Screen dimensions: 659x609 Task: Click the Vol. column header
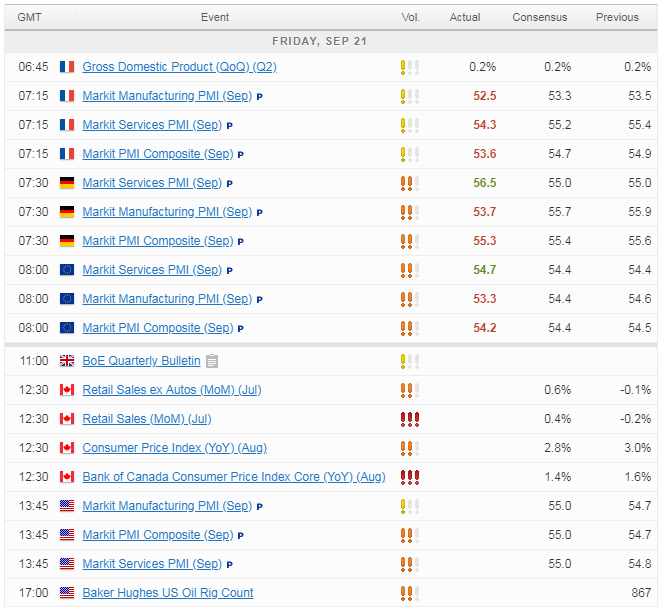[410, 17]
